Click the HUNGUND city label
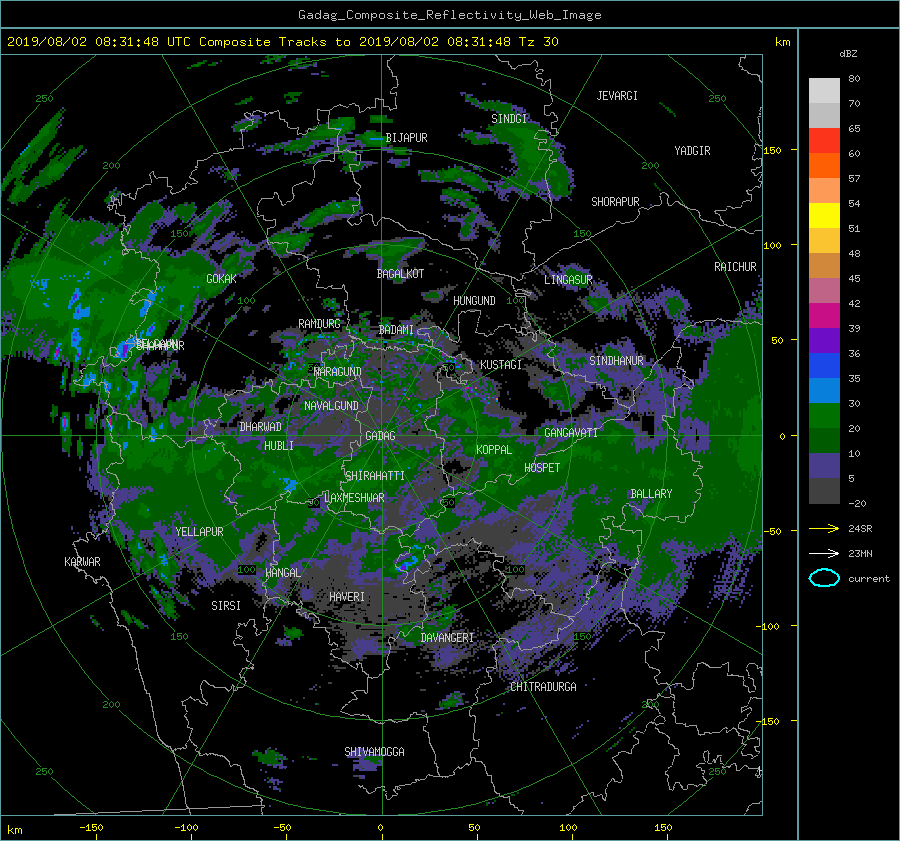Image resolution: width=900 pixels, height=841 pixels. pyautogui.click(x=474, y=301)
